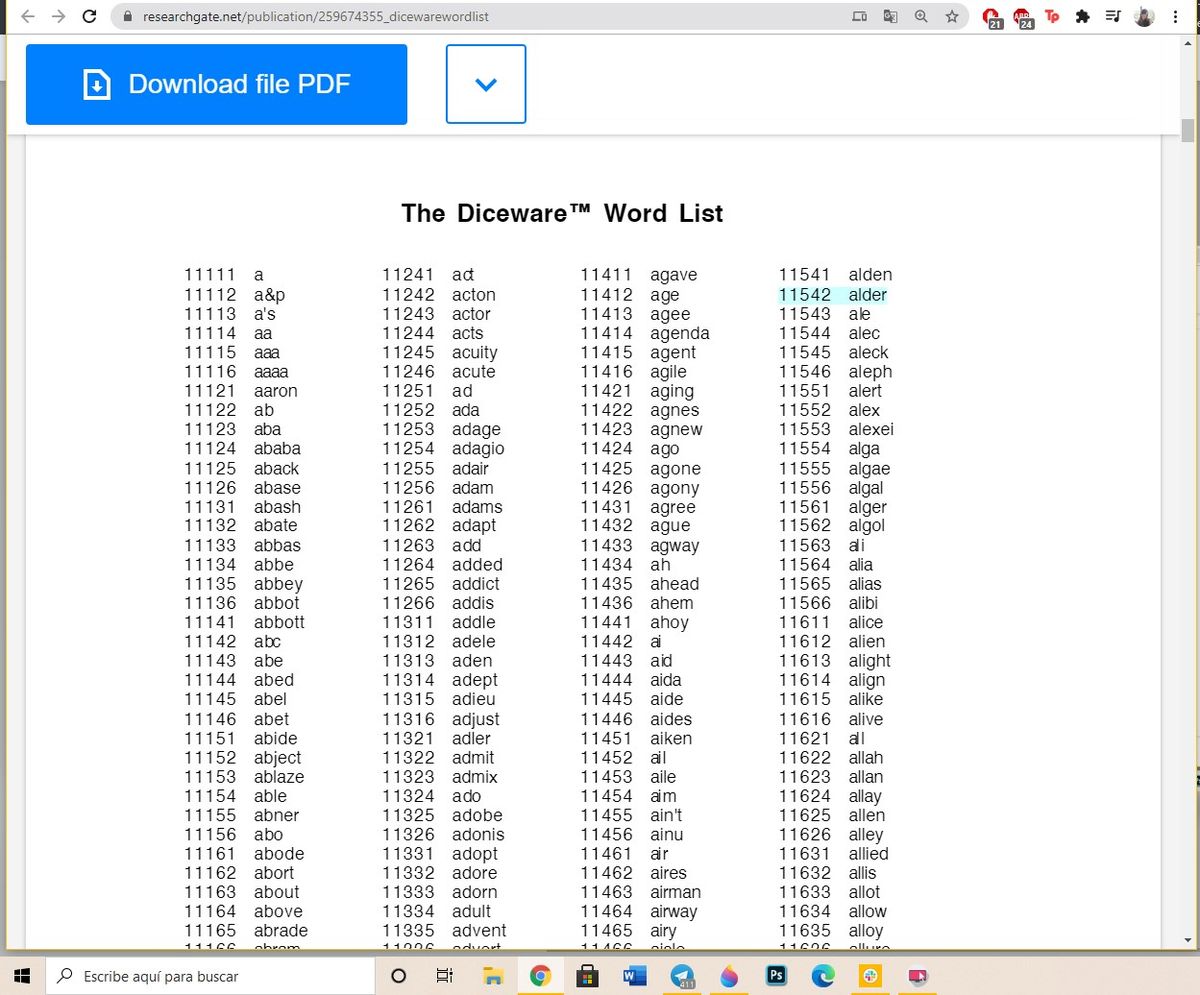Click the user profile avatar
The image size is (1200, 995).
click(x=1145, y=17)
